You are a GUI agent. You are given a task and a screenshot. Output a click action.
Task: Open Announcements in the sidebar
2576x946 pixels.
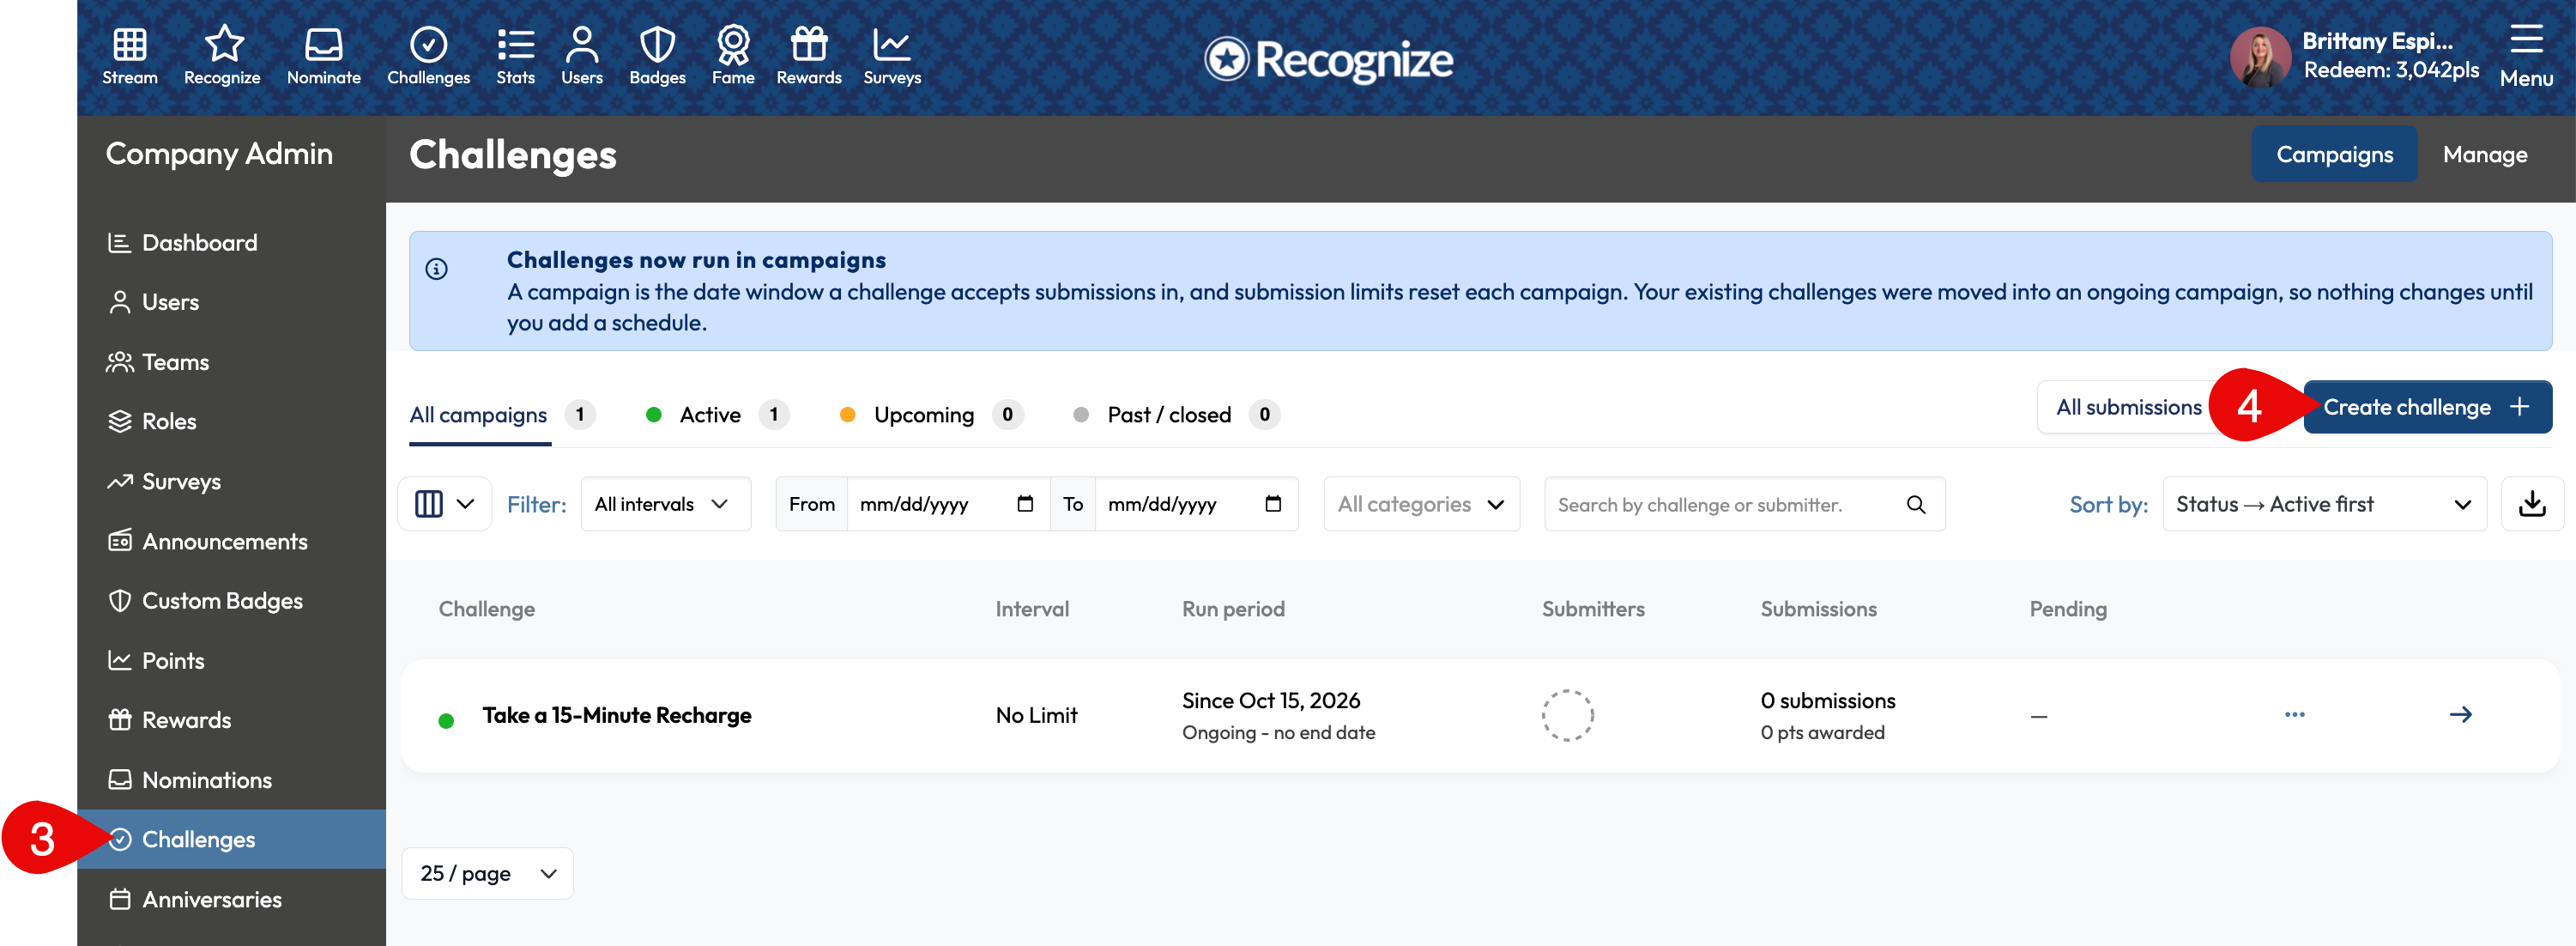(231, 541)
